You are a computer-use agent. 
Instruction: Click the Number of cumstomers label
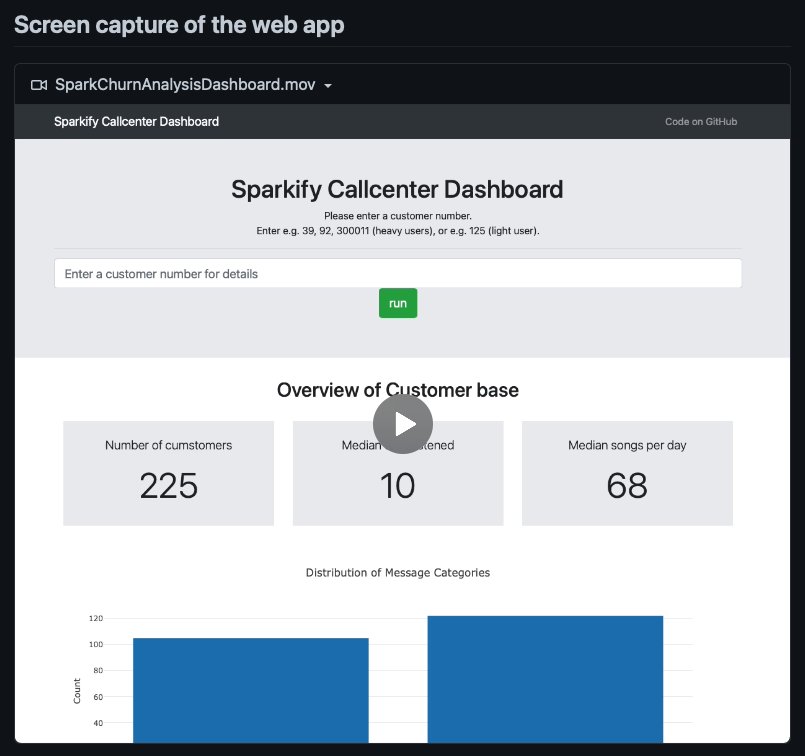168,445
